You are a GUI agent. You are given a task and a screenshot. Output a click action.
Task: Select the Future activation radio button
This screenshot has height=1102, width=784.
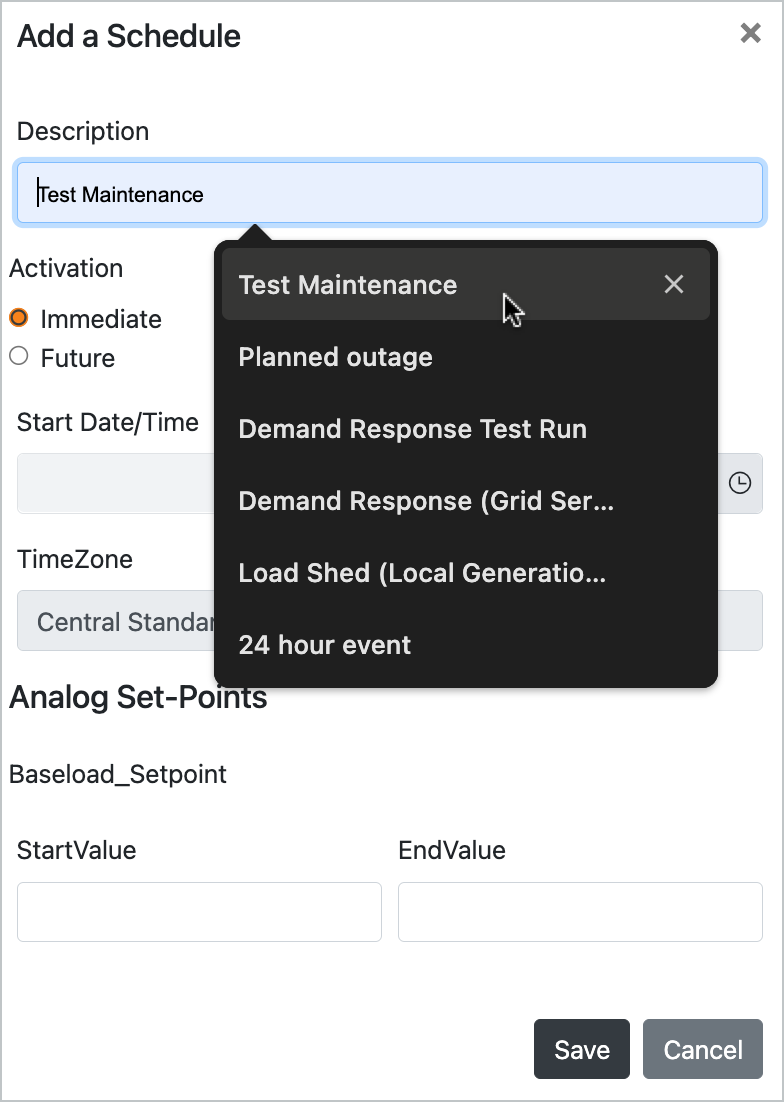pyautogui.click(x=17, y=356)
